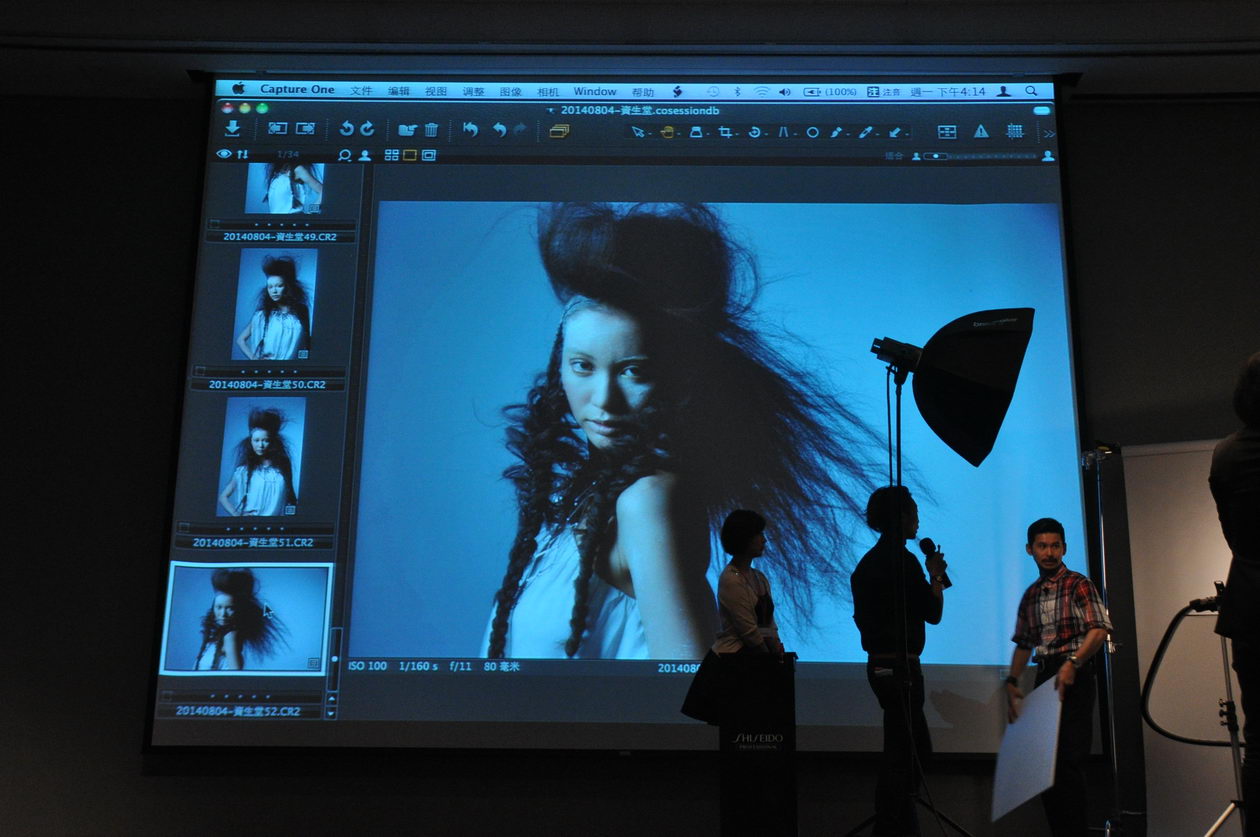The width and height of the screenshot is (1260, 837).
Task: Click the reset adjustments double-arrow icon
Action: click(470, 130)
